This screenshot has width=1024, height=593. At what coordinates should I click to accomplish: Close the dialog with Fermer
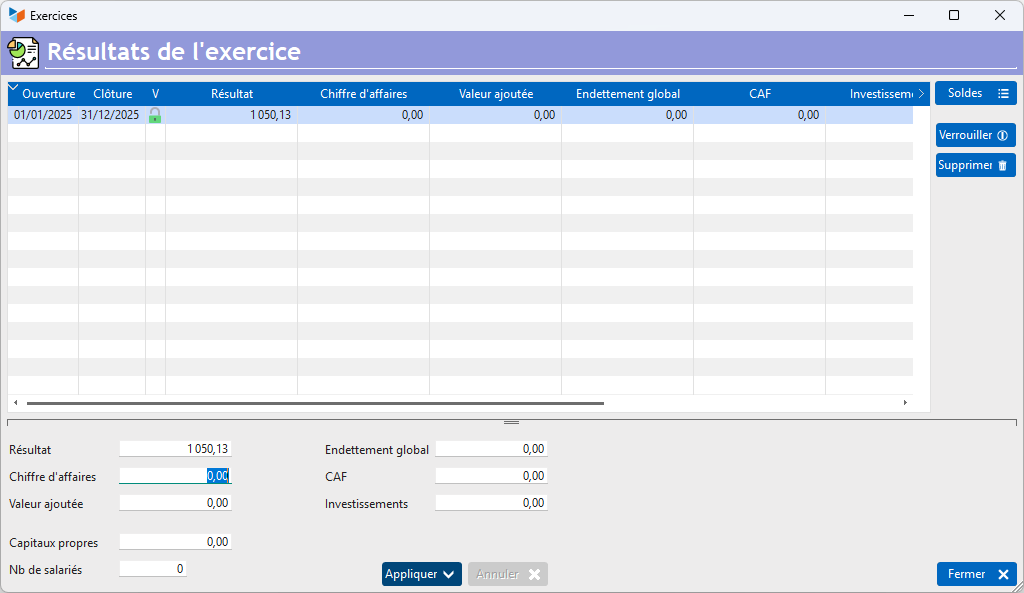click(976, 574)
